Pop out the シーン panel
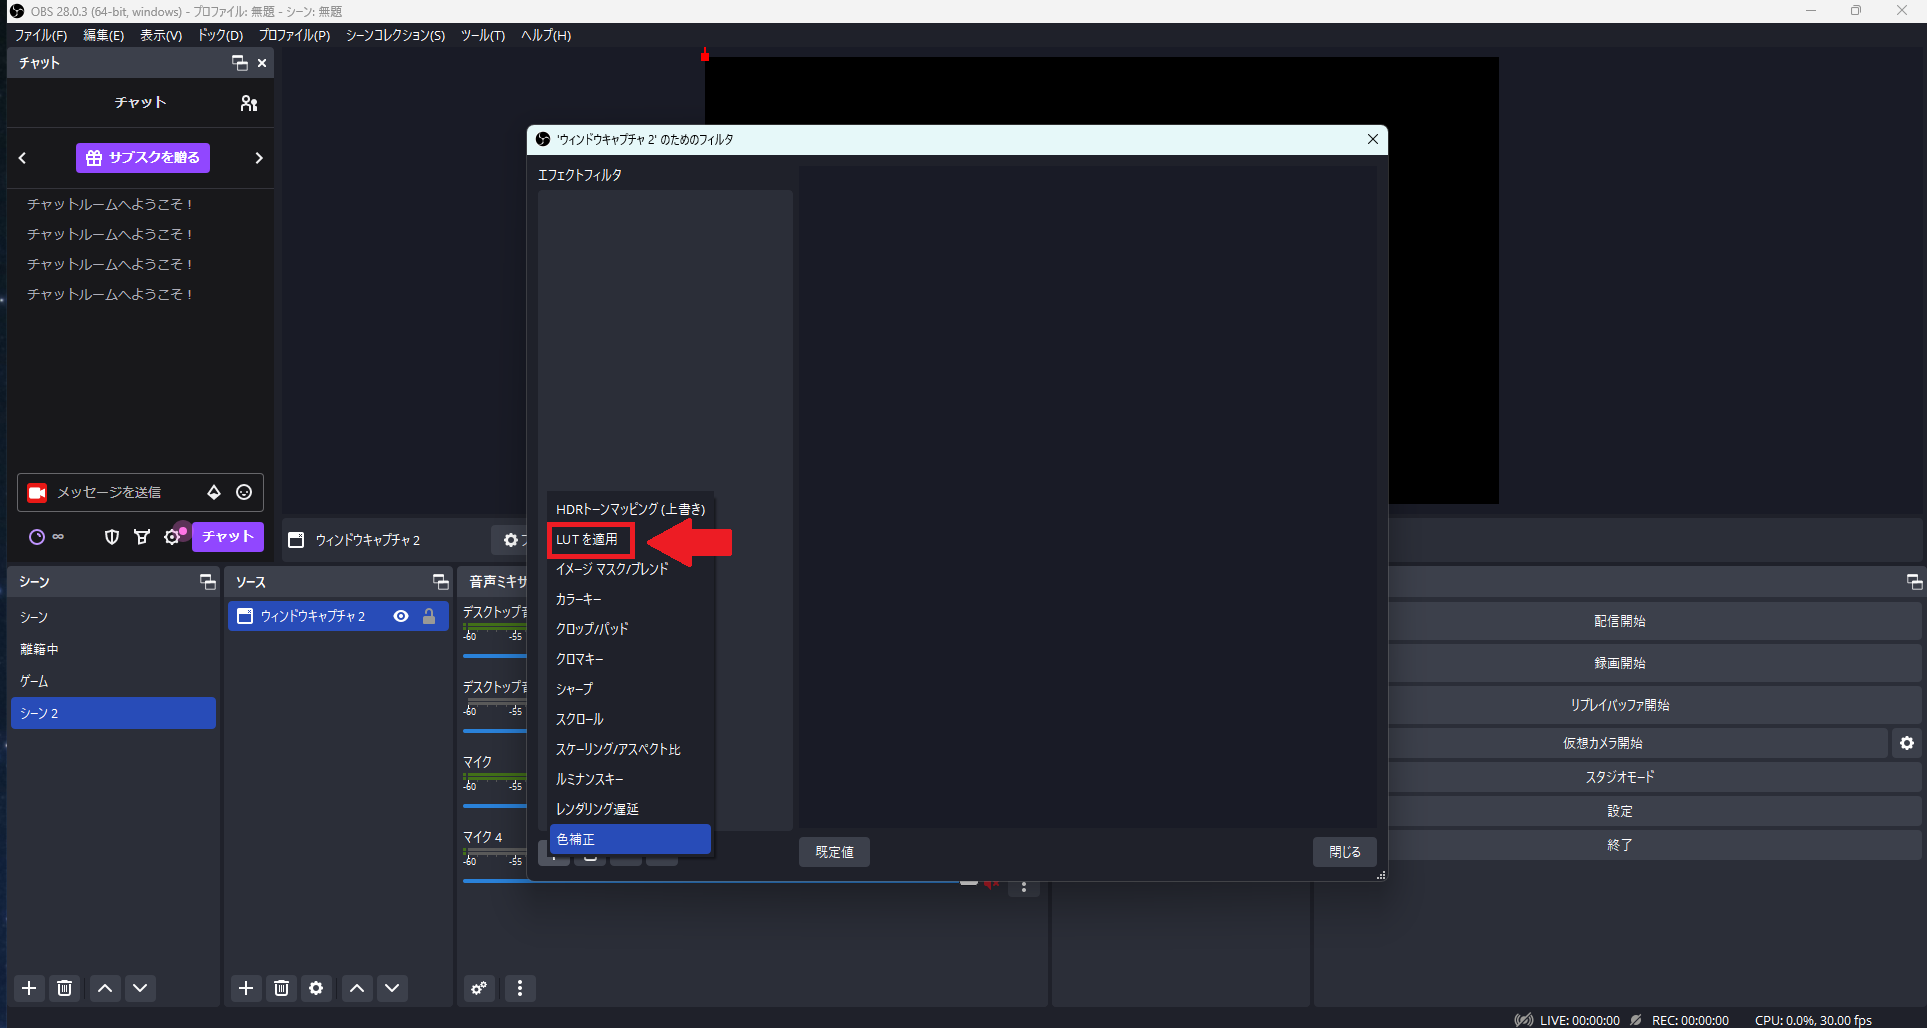Screen dimensions: 1927x1028 [207, 581]
